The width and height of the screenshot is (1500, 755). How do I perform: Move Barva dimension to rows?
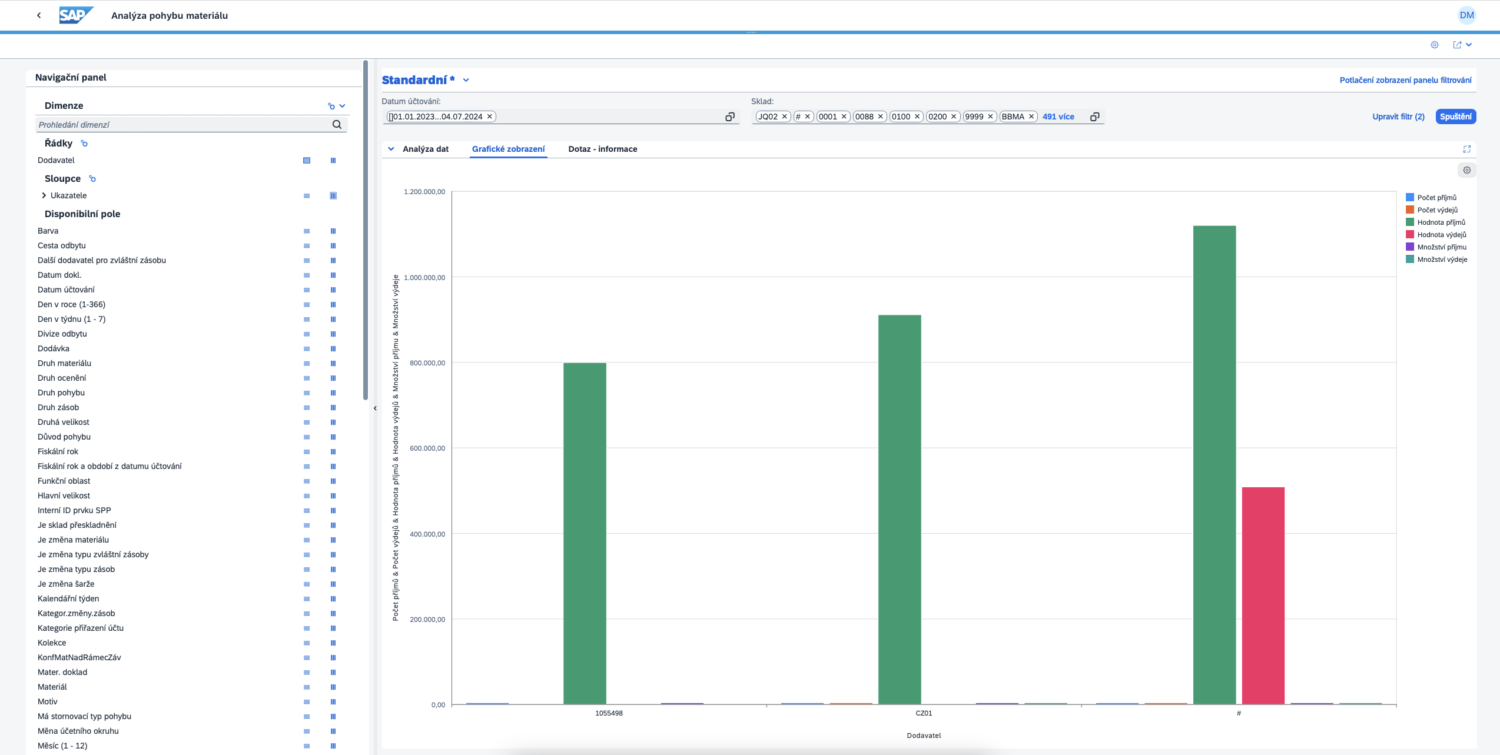point(307,231)
